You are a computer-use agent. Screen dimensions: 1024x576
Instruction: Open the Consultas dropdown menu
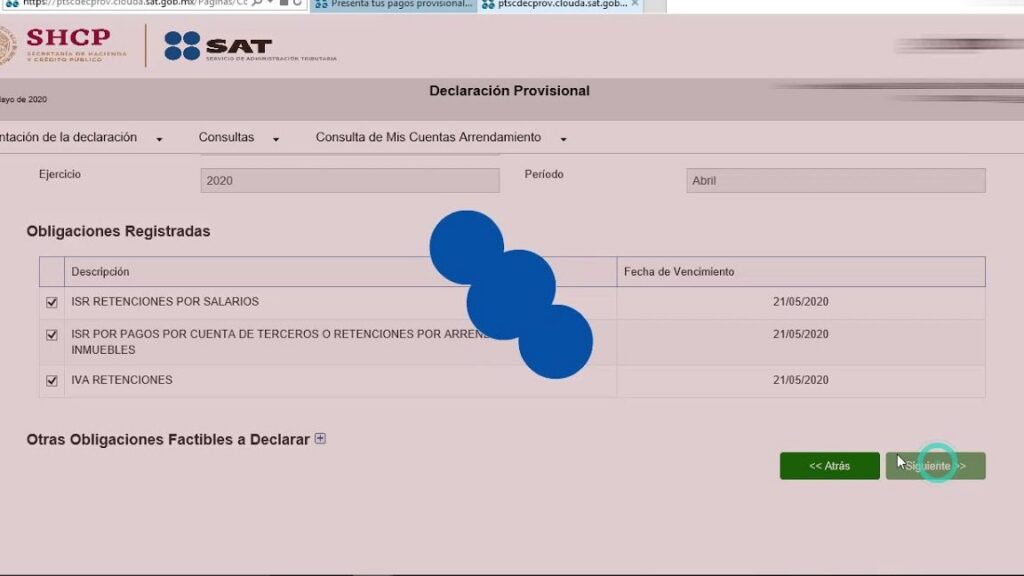(x=238, y=138)
